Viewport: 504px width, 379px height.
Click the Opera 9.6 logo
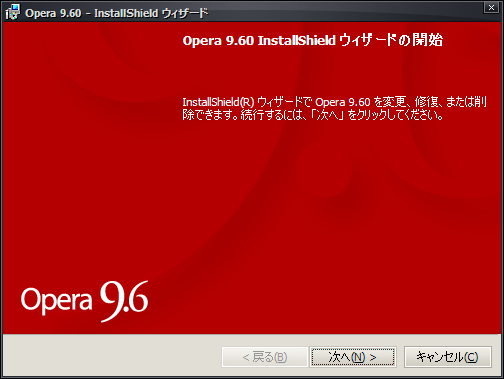tap(85, 301)
